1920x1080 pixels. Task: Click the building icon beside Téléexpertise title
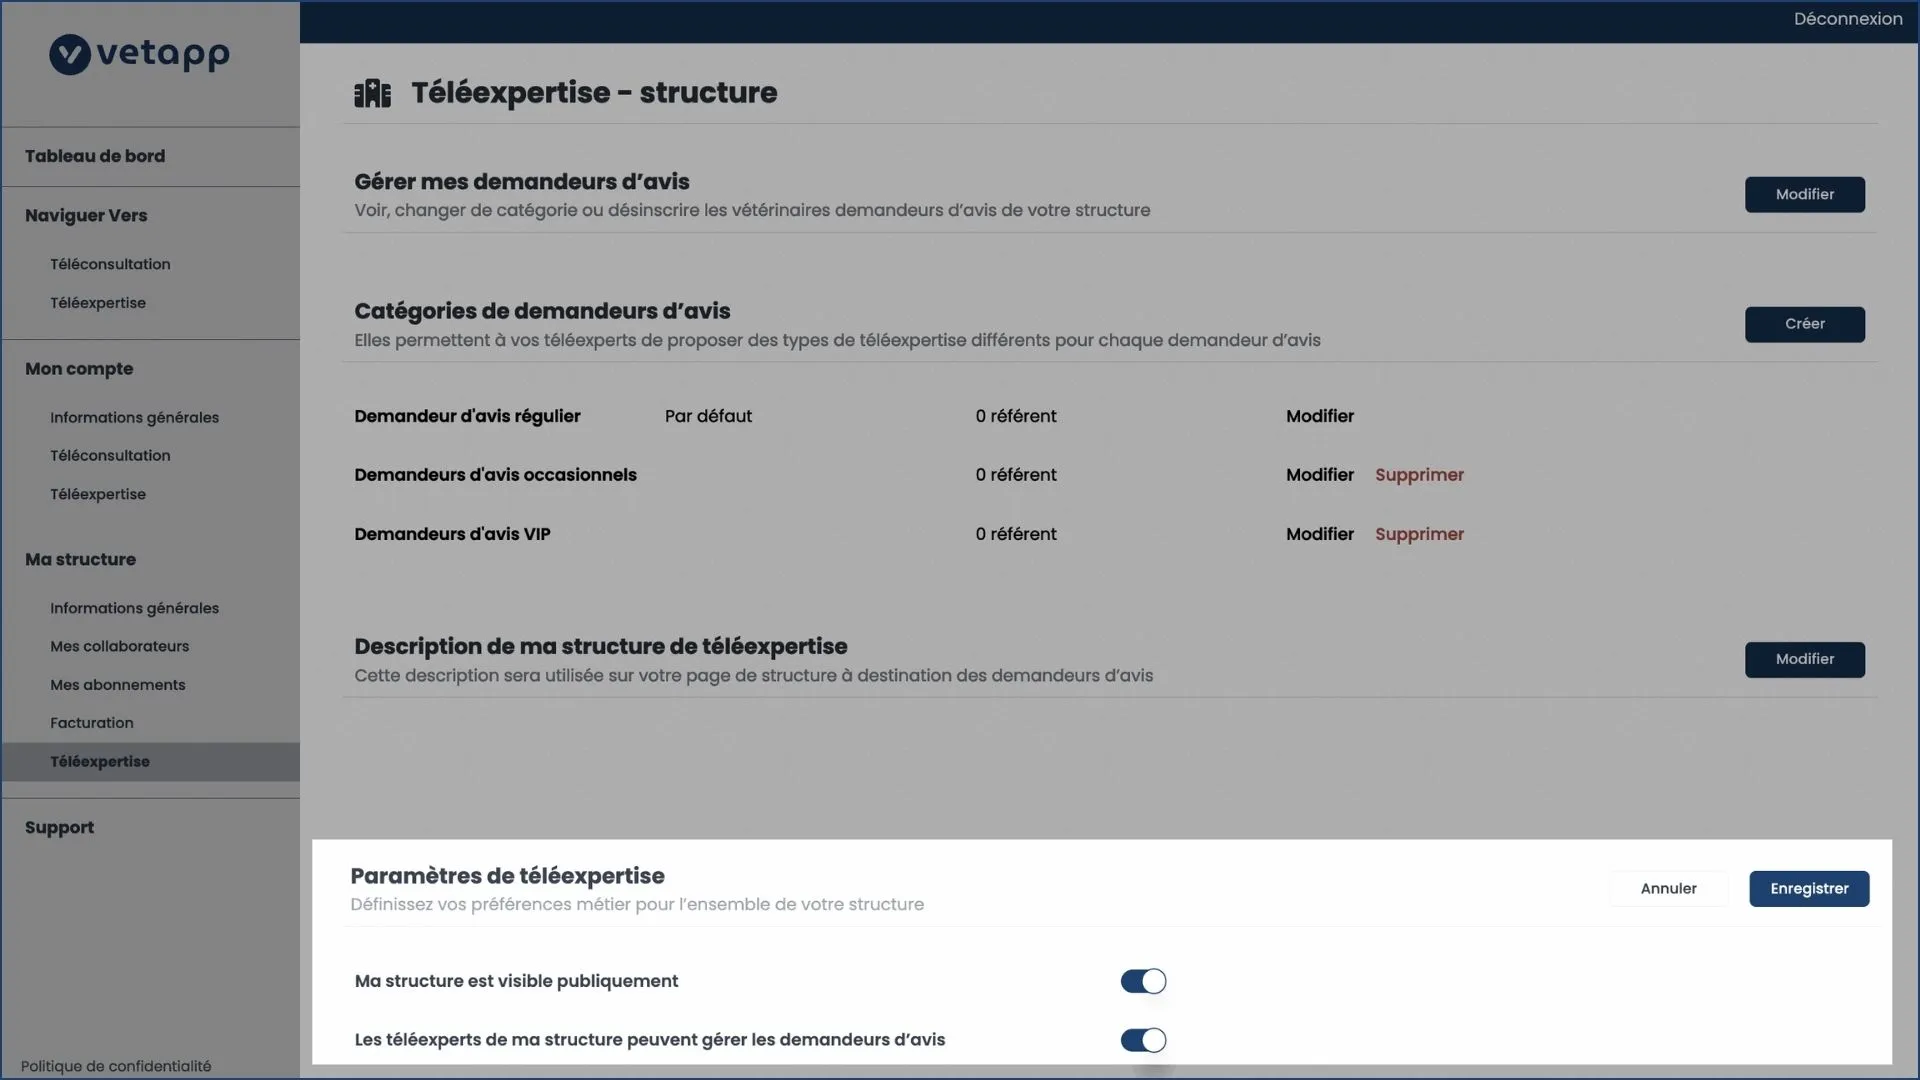[372, 93]
